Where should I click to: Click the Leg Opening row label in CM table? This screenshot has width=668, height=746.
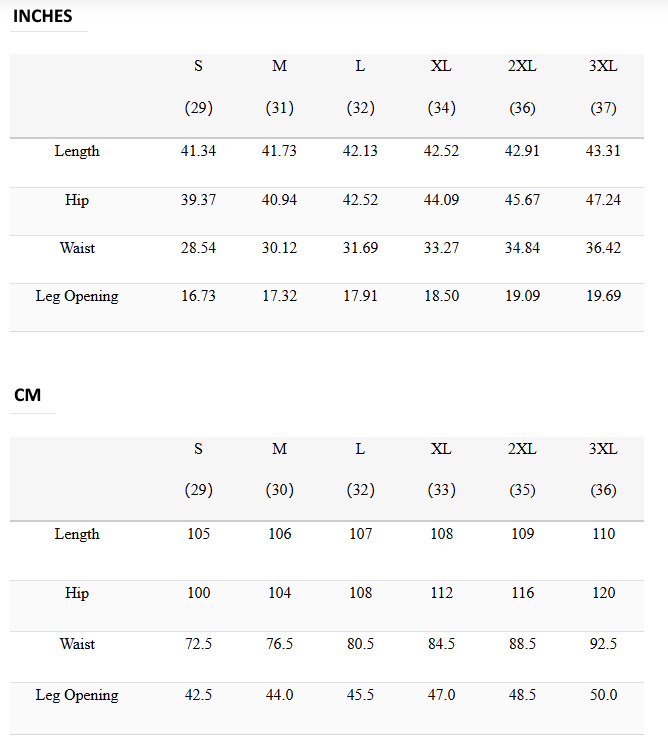[77, 696]
